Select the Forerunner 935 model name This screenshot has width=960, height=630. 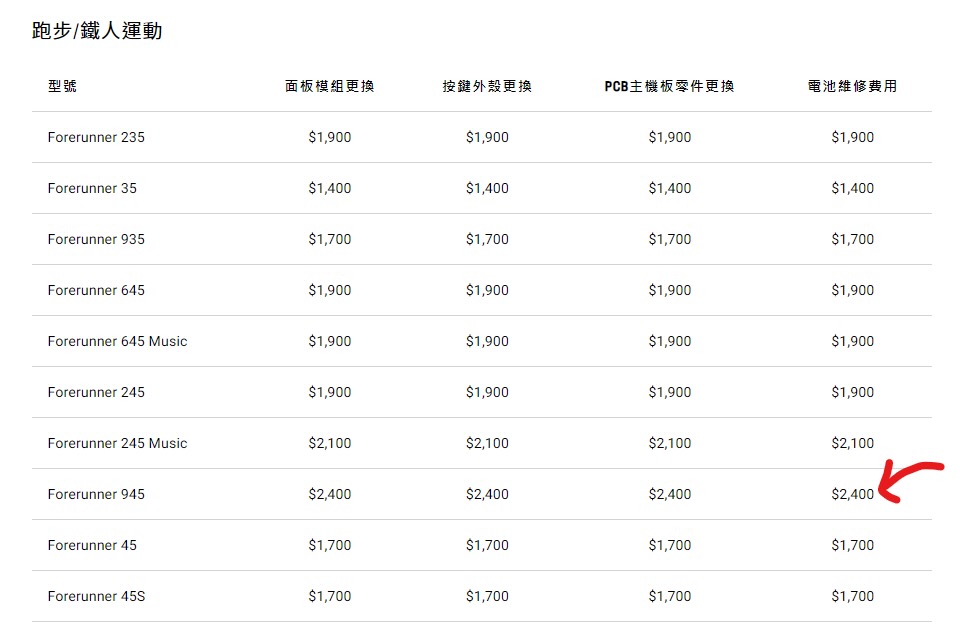pos(96,239)
